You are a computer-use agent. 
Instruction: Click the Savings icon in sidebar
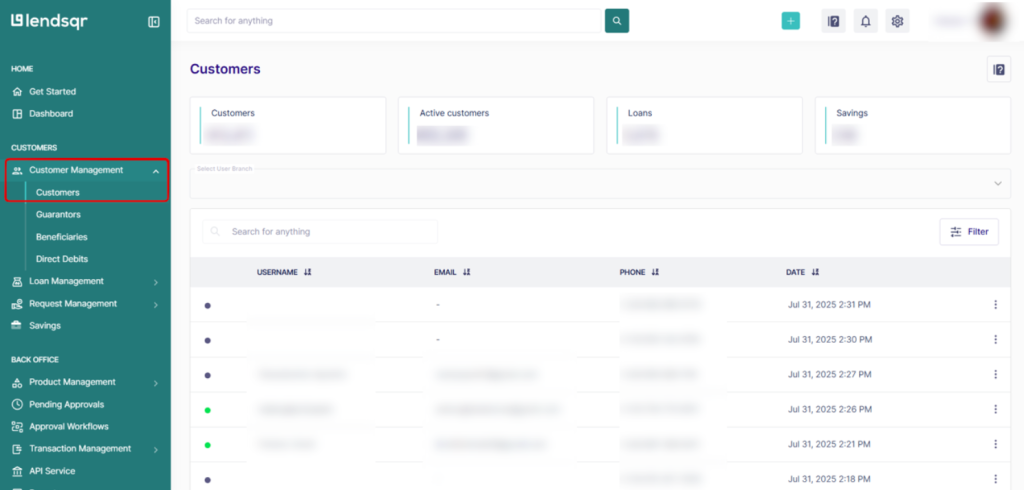click(x=17, y=325)
